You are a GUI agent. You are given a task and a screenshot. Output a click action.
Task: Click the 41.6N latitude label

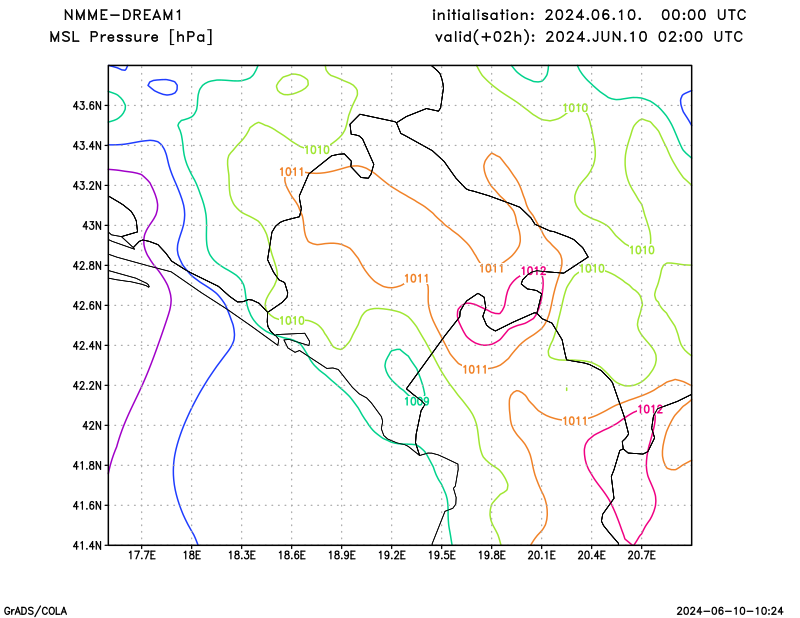(87, 505)
